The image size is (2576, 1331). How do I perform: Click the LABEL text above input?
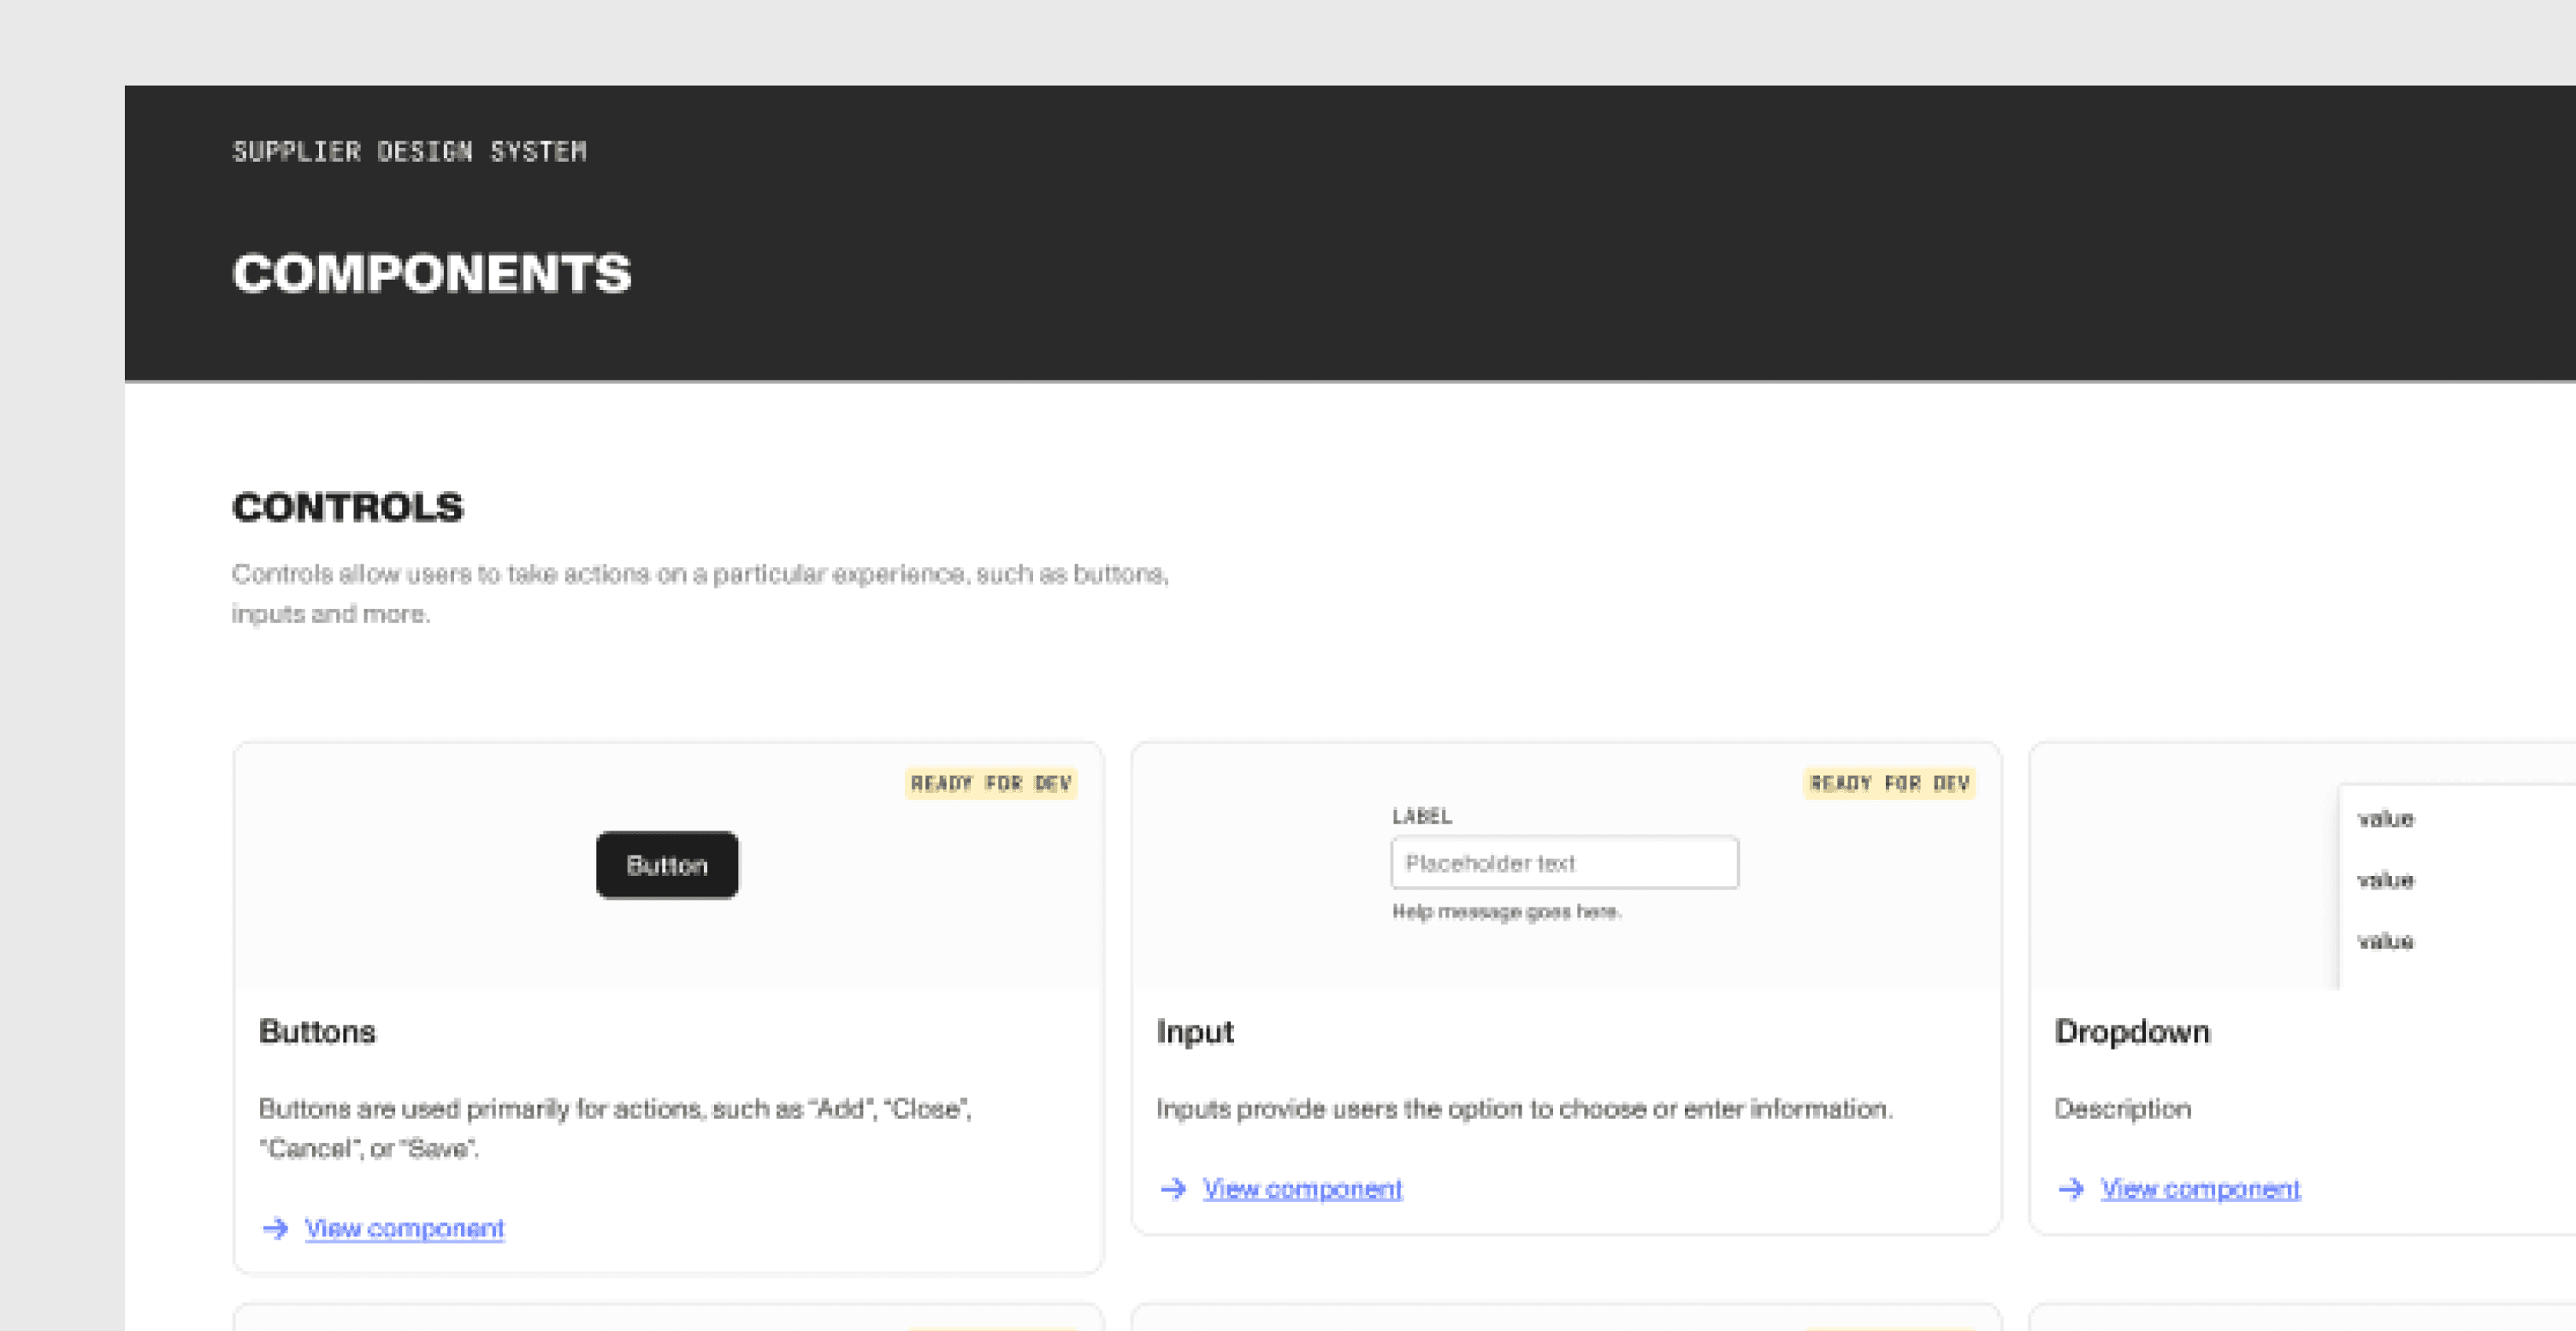click(1422, 816)
